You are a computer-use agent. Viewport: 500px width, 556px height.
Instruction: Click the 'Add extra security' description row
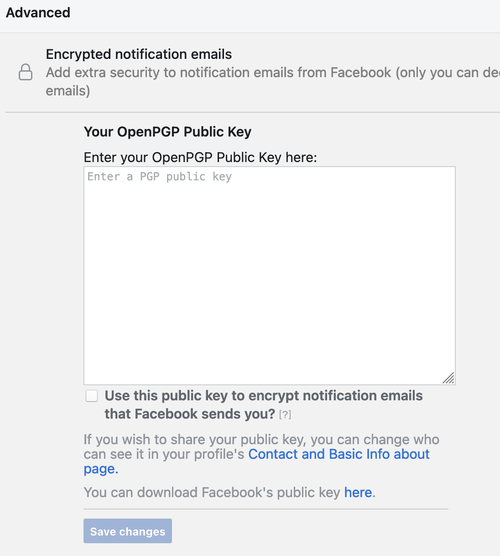(x=273, y=73)
